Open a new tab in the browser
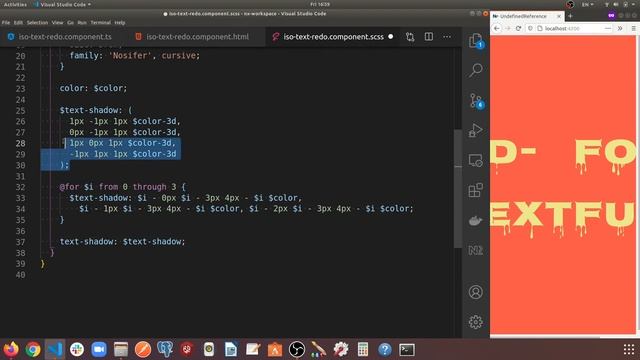Image resolution: width=640 pixels, height=360 pixels. 570,16
